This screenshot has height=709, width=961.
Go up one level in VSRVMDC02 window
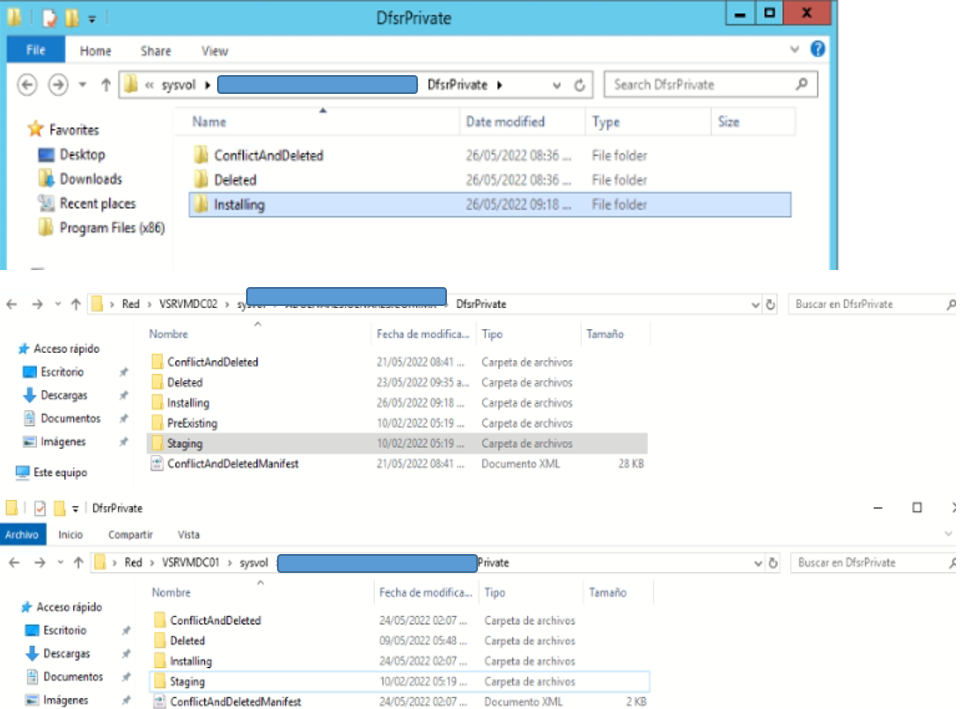click(76, 304)
